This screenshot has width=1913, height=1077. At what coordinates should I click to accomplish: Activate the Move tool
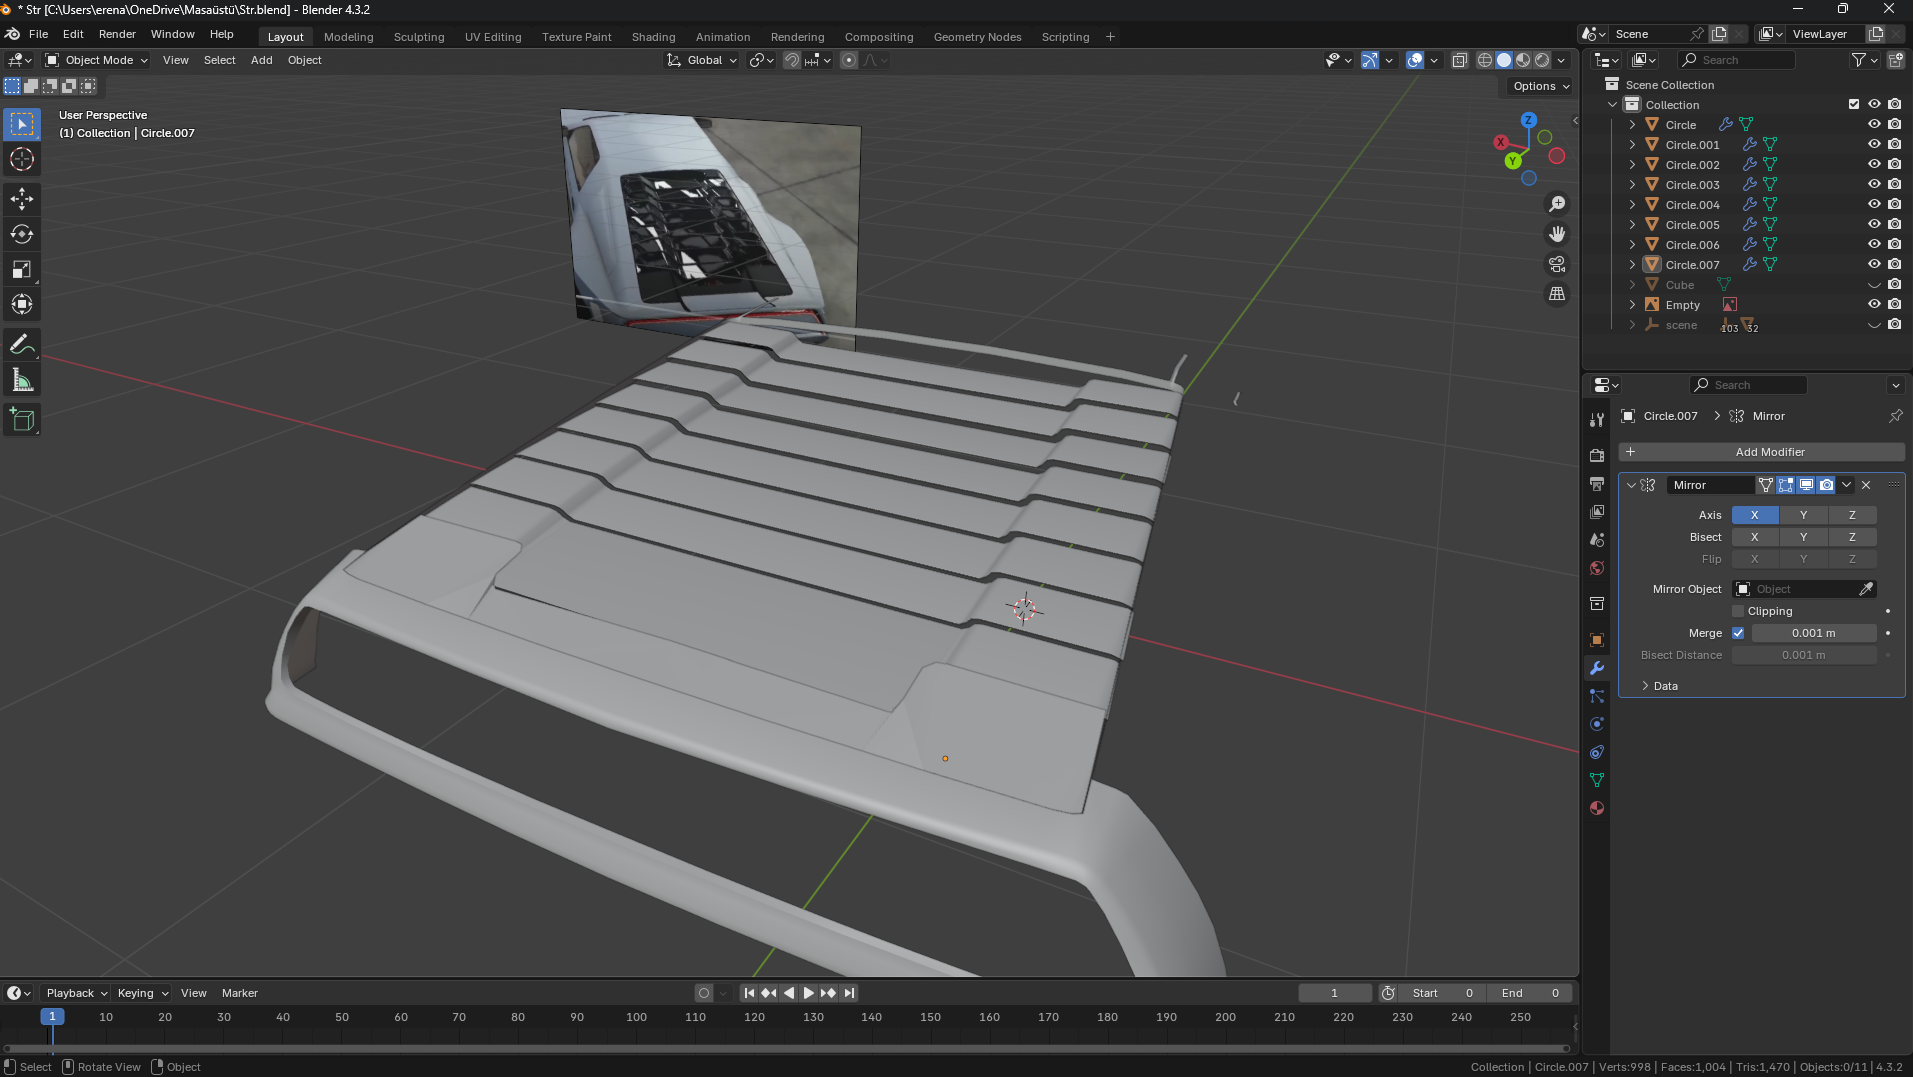(x=22, y=199)
